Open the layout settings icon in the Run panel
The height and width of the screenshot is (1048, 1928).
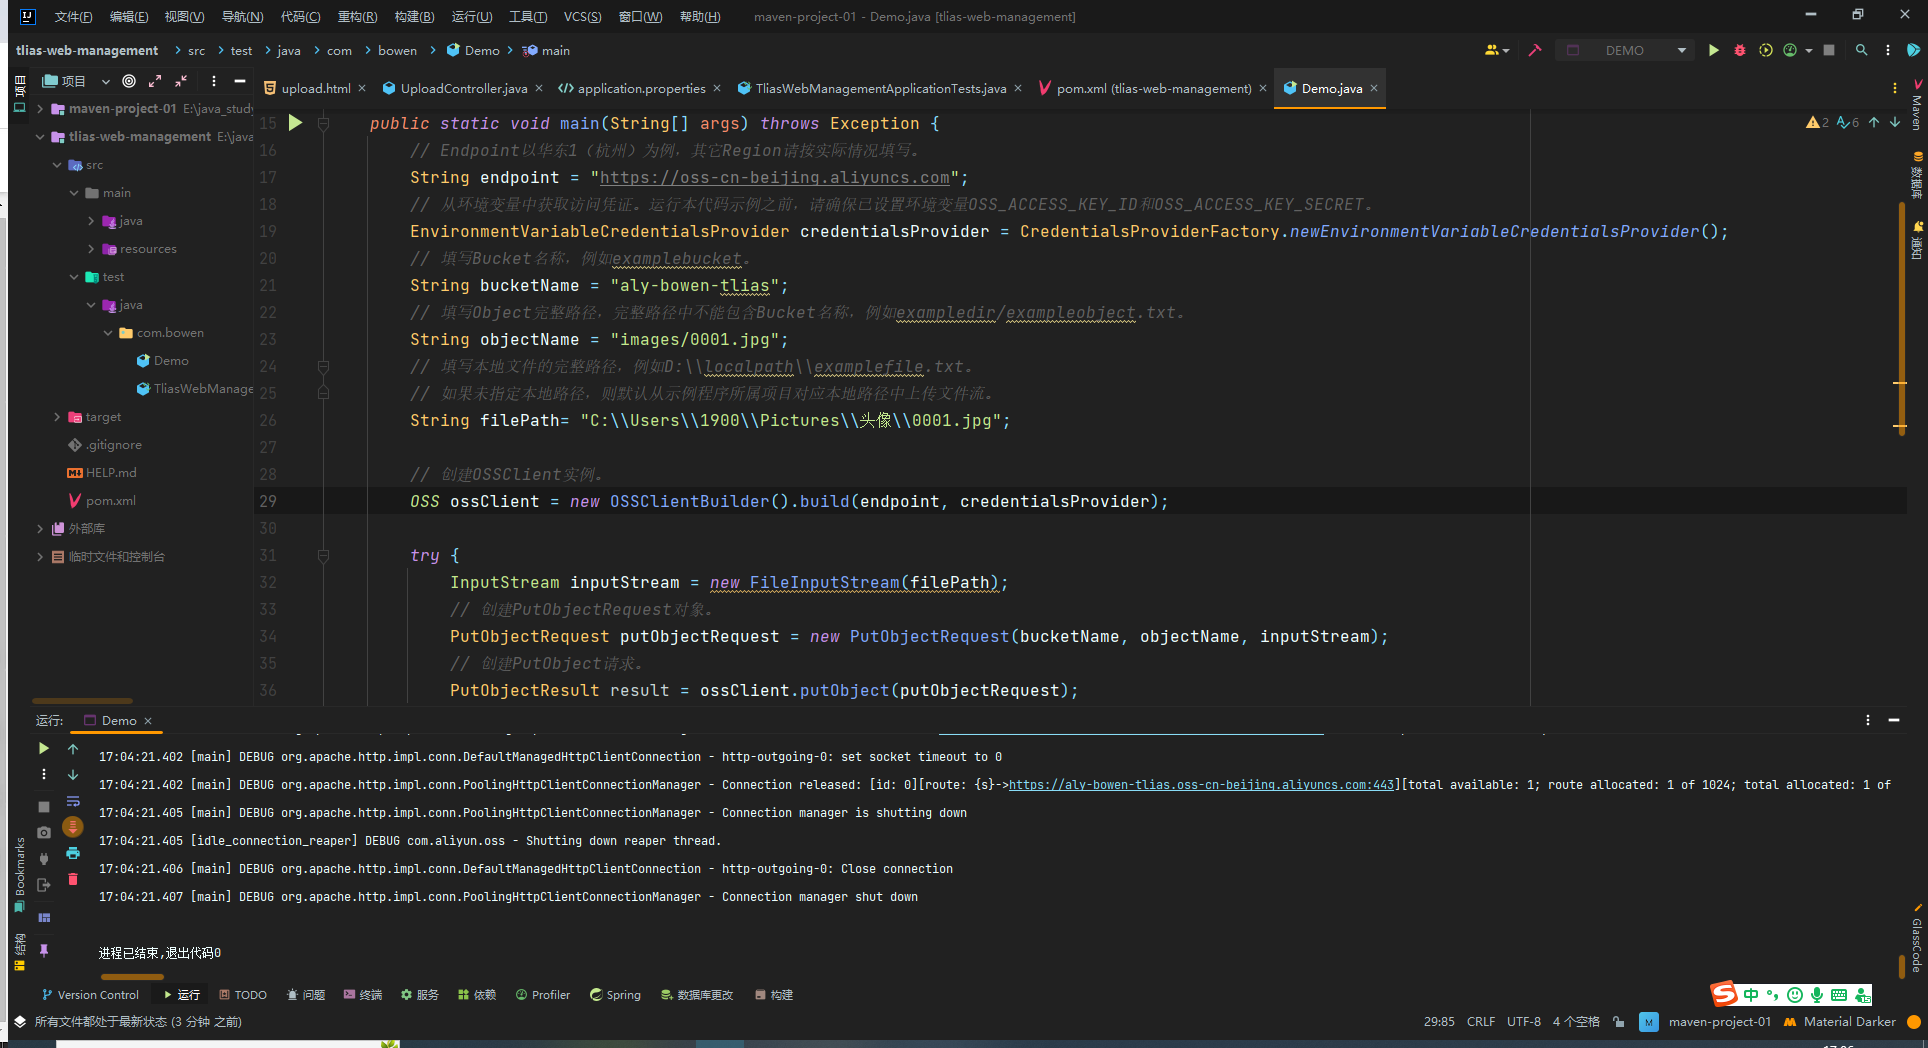click(x=43, y=917)
